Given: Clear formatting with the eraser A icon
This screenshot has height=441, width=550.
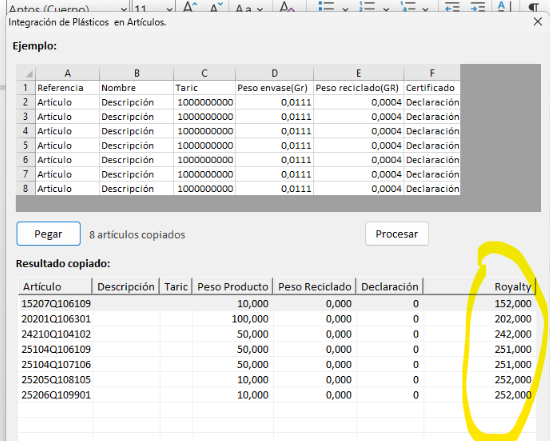Looking at the screenshot, I should (287, 6).
